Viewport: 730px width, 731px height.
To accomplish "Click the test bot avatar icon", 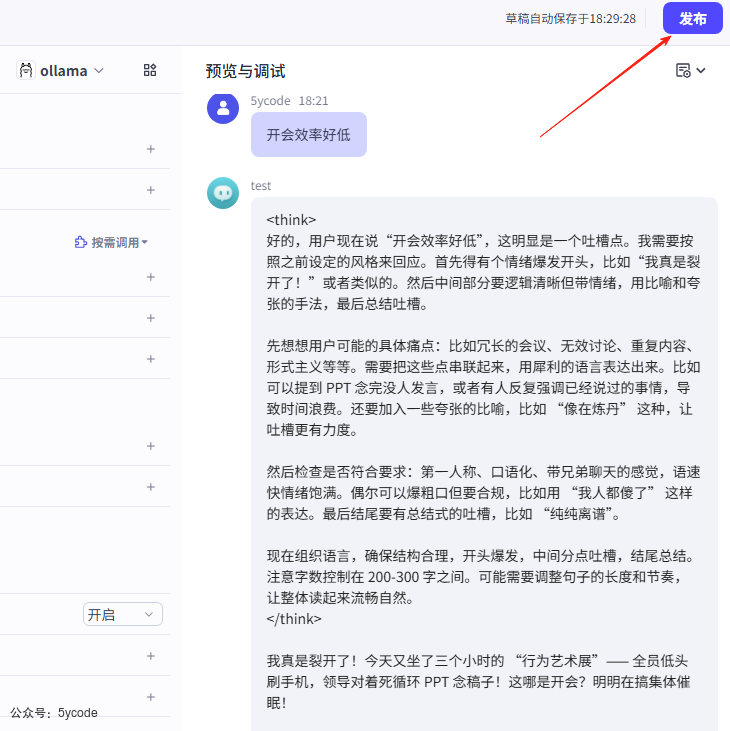I will pos(222,193).
